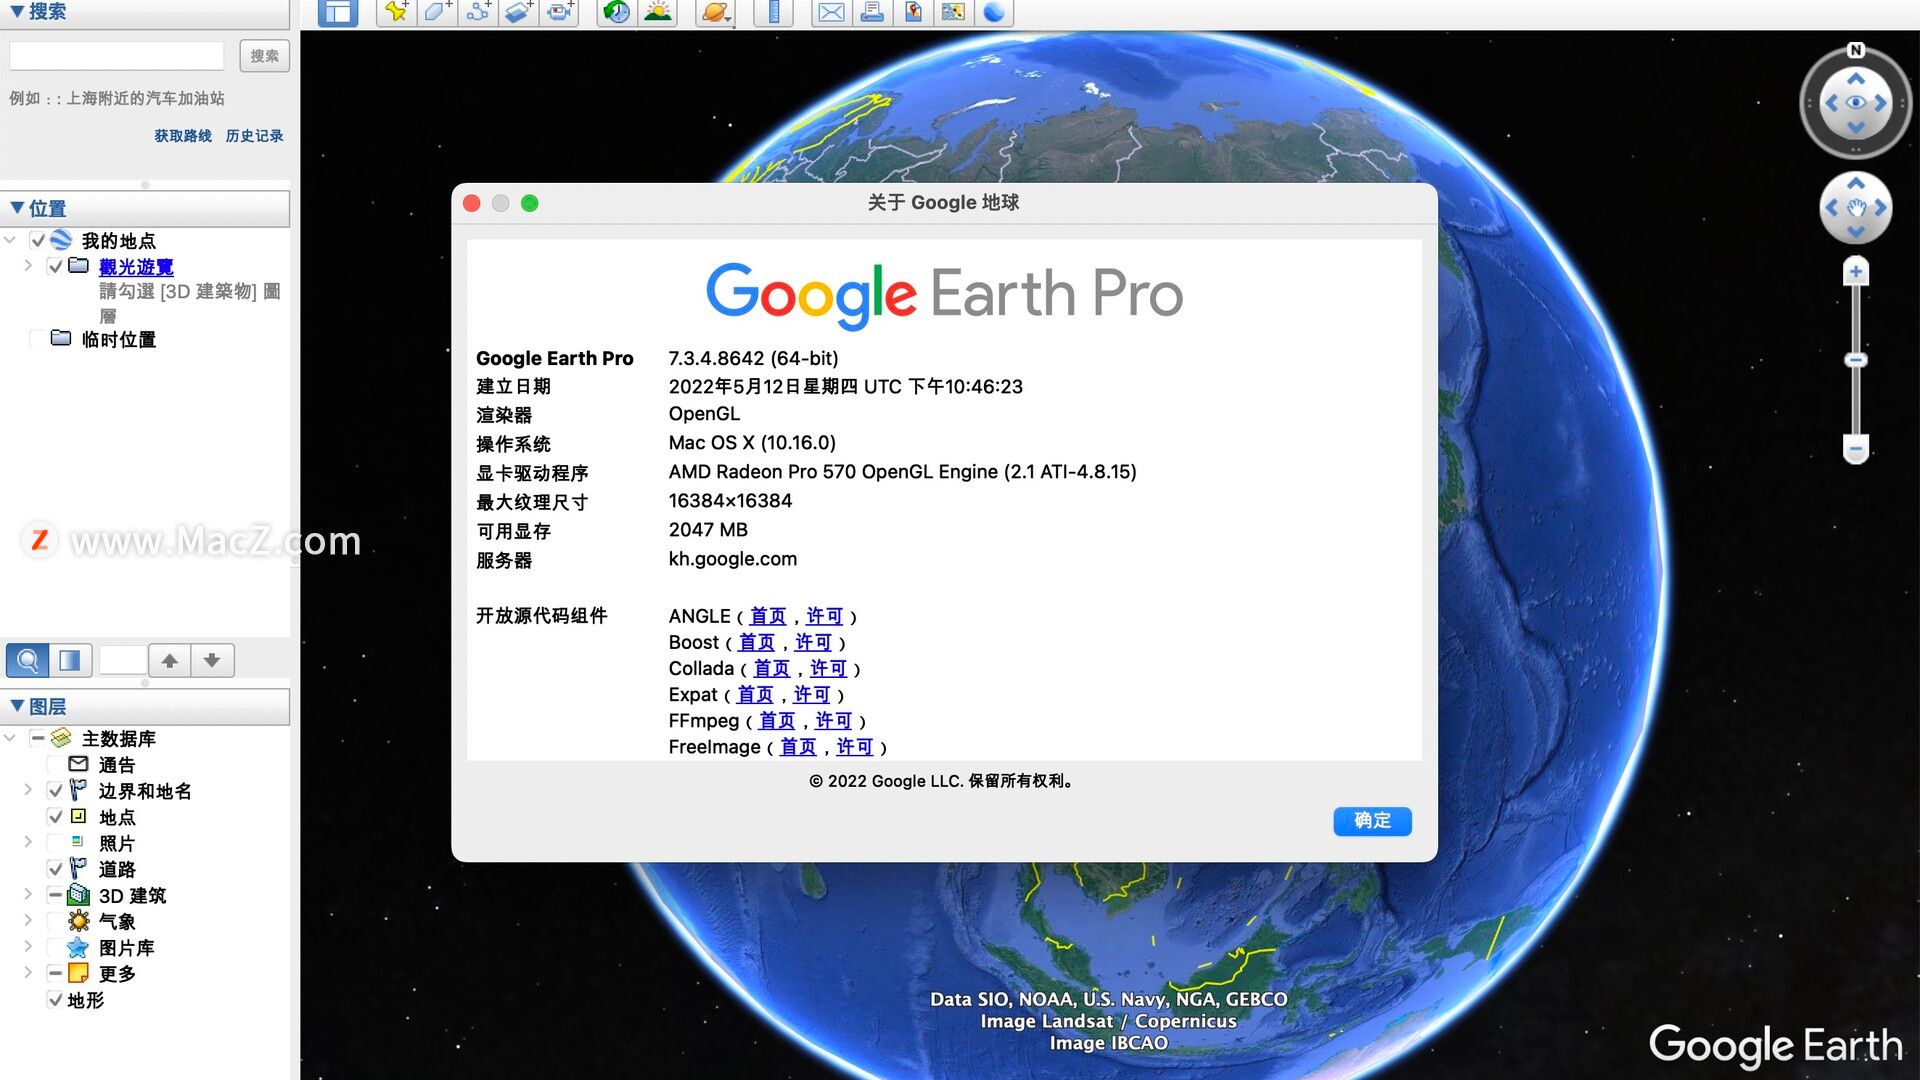Viewport: 1920px width, 1080px height.
Task: Uncheck the 地点 layer checkbox
Action: (56, 817)
